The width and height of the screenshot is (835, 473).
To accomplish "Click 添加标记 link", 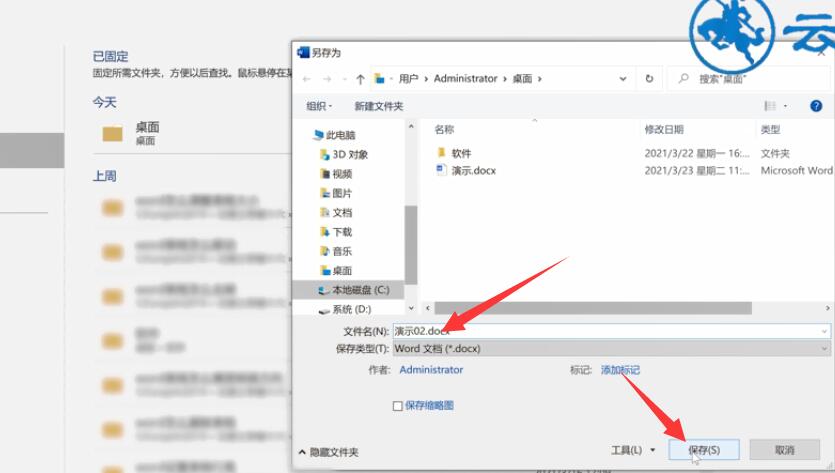I will pos(620,370).
